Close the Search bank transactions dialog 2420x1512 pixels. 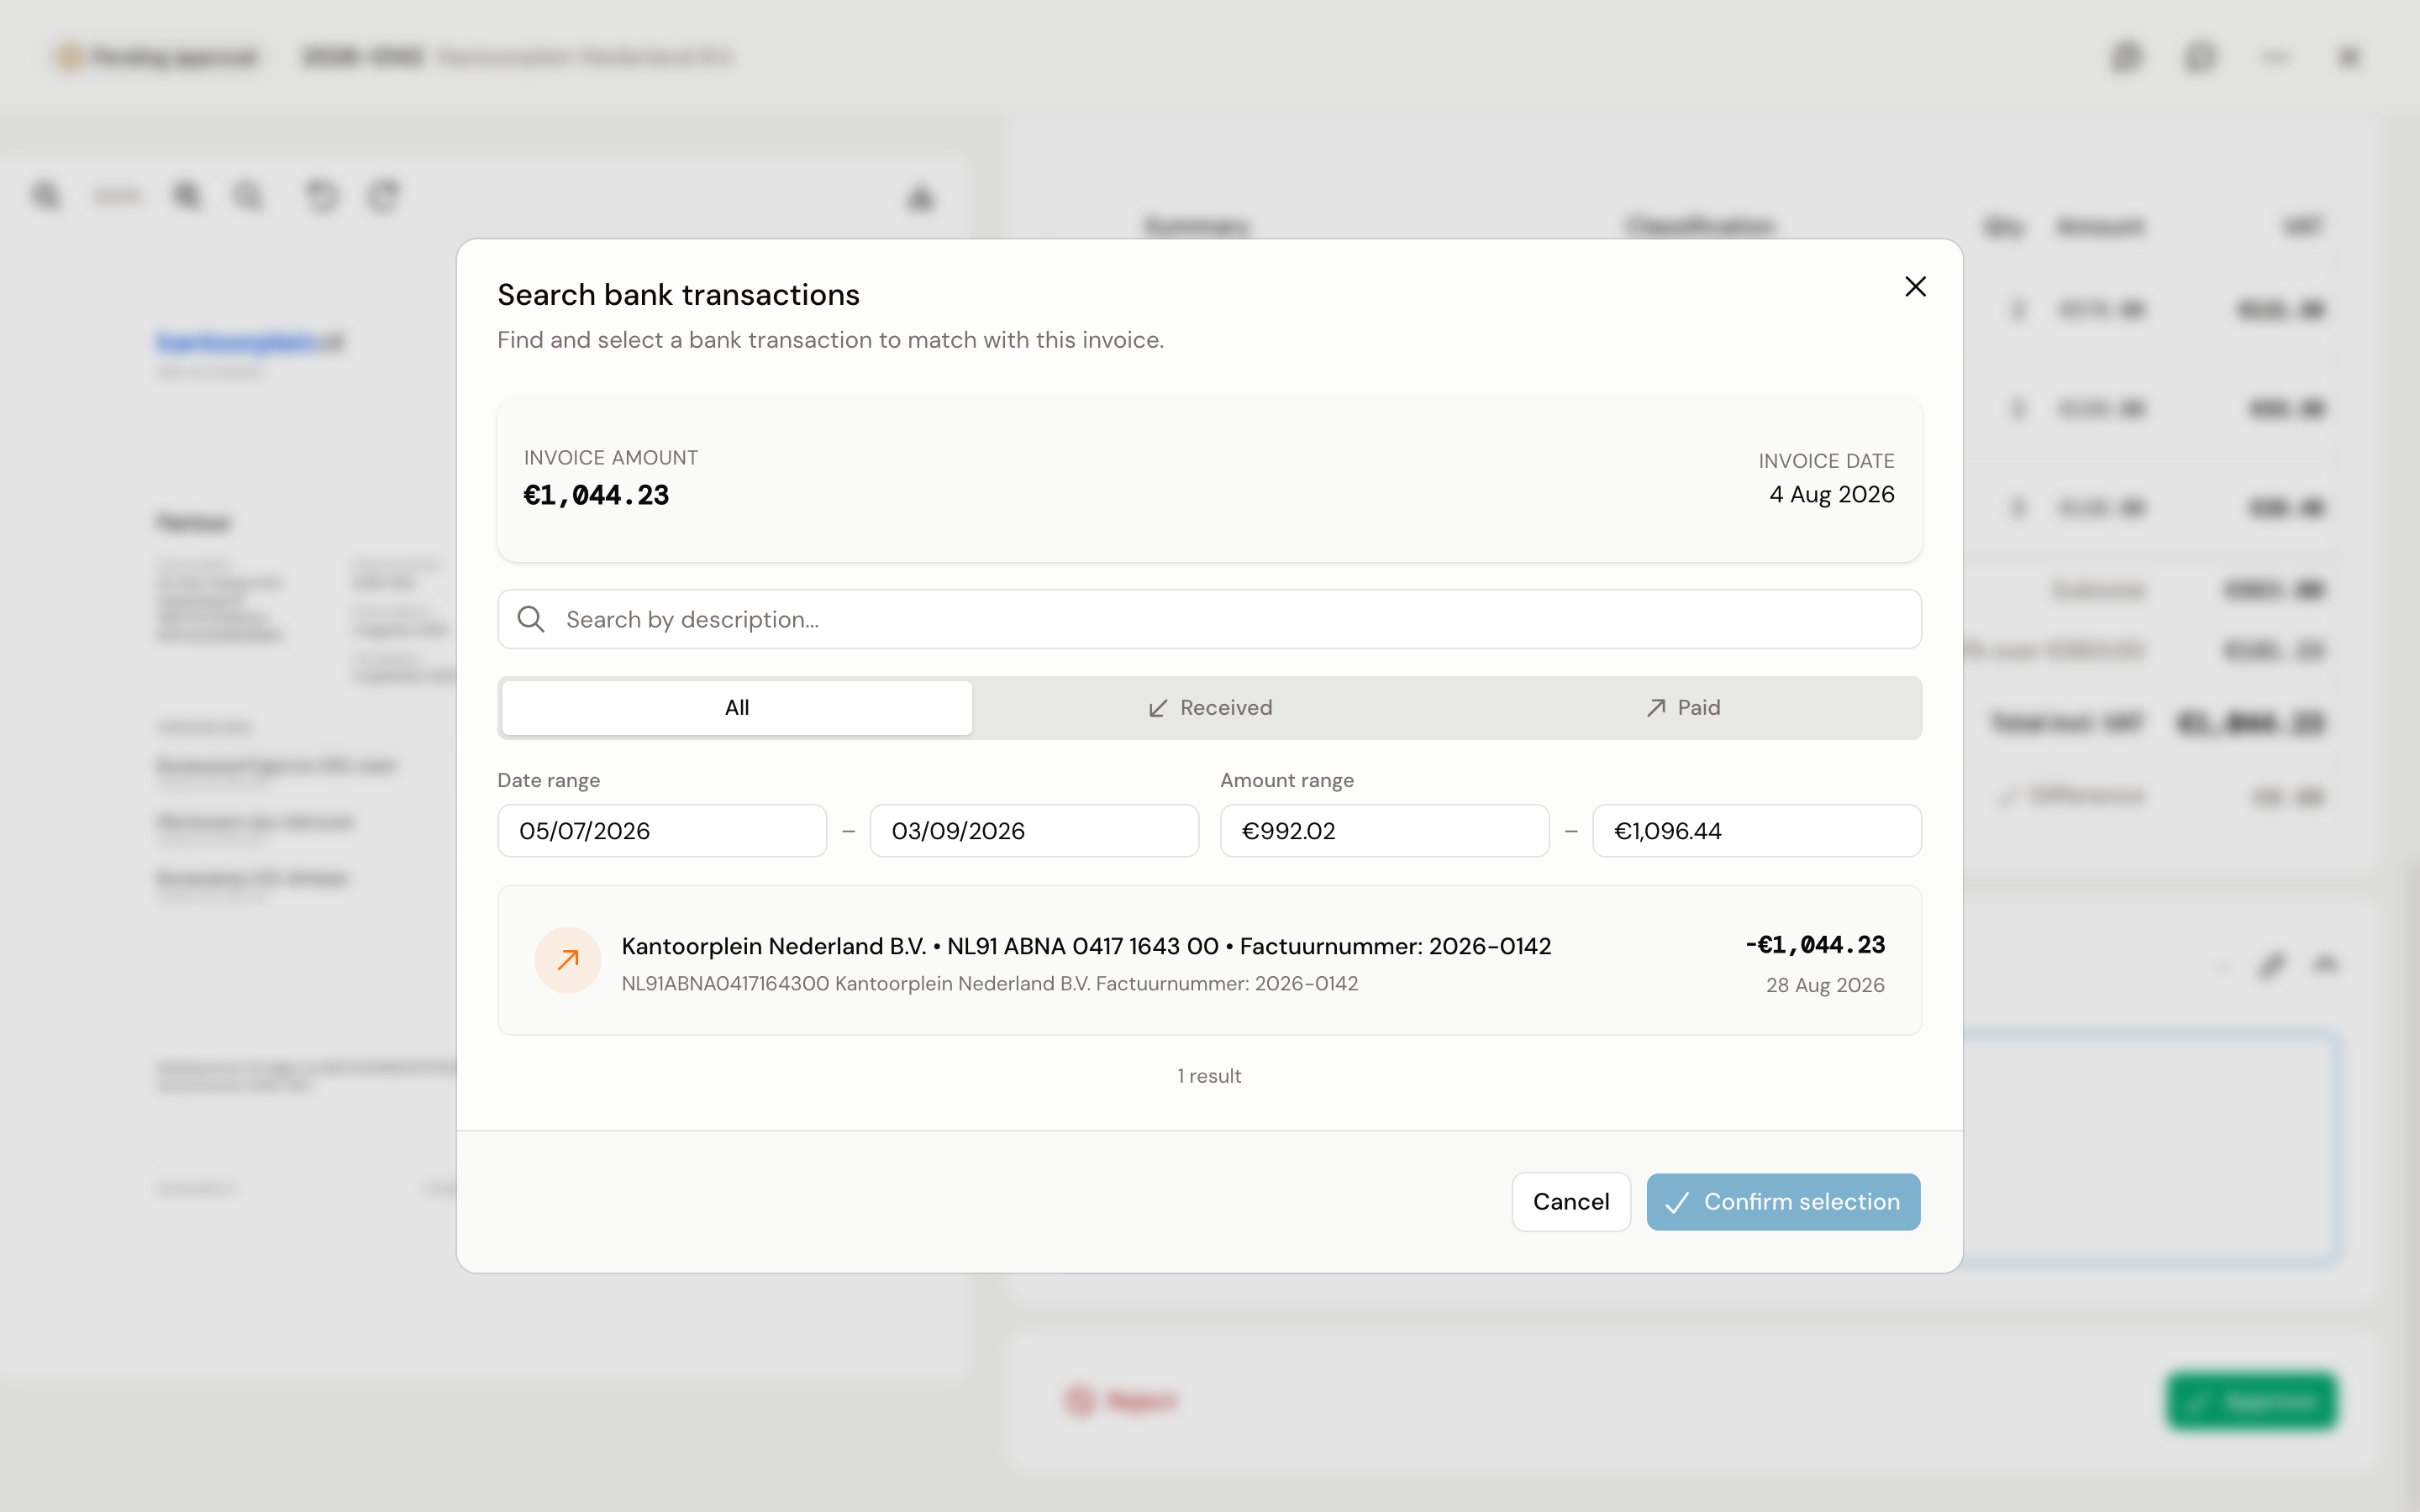[1915, 287]
